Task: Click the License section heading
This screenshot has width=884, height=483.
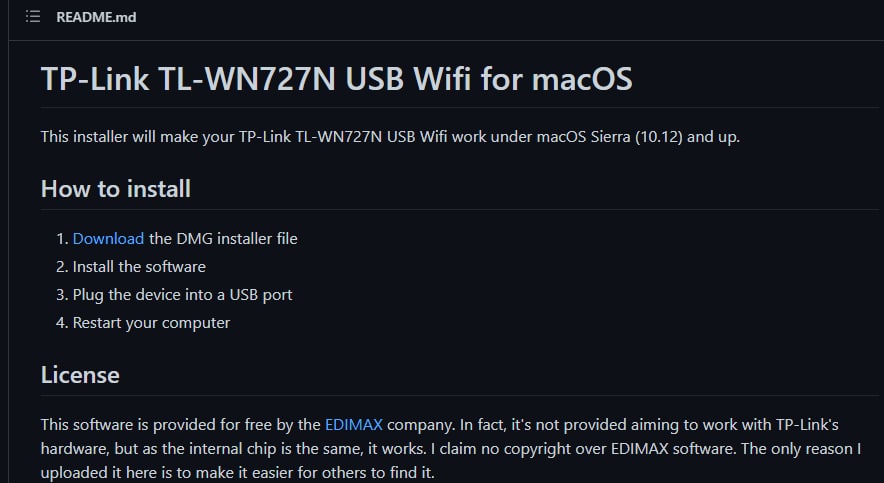Action: click(x=80, y=375)
